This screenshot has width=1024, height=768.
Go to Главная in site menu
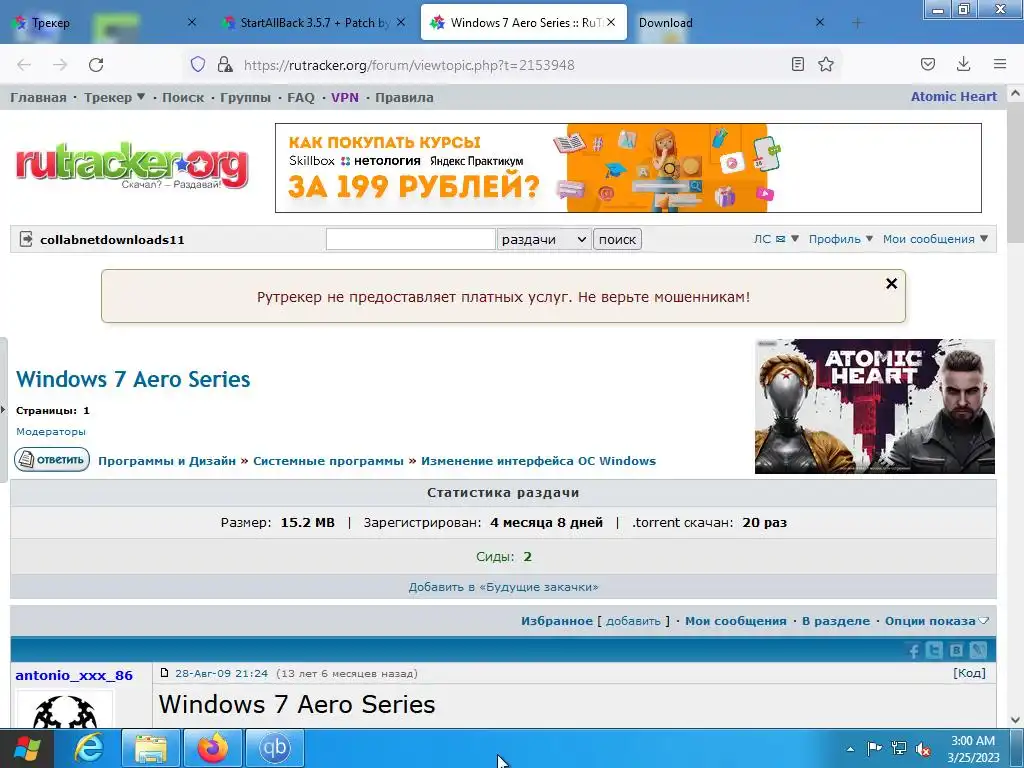39,97
